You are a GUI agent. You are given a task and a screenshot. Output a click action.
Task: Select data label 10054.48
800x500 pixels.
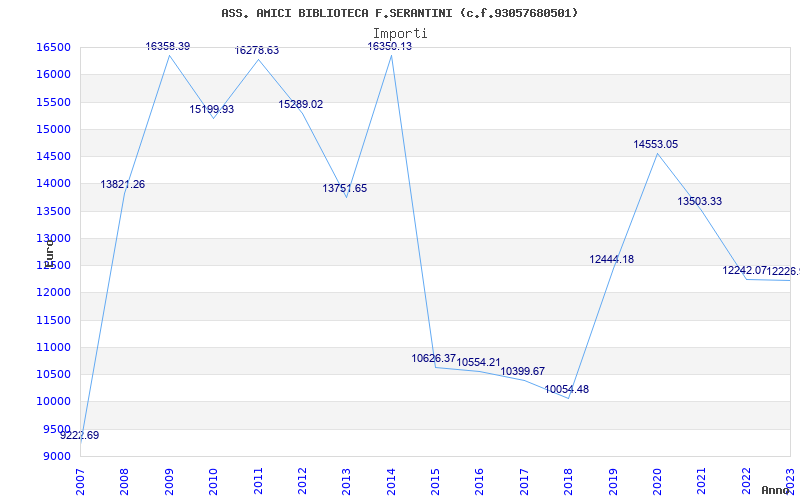(566, 390)
